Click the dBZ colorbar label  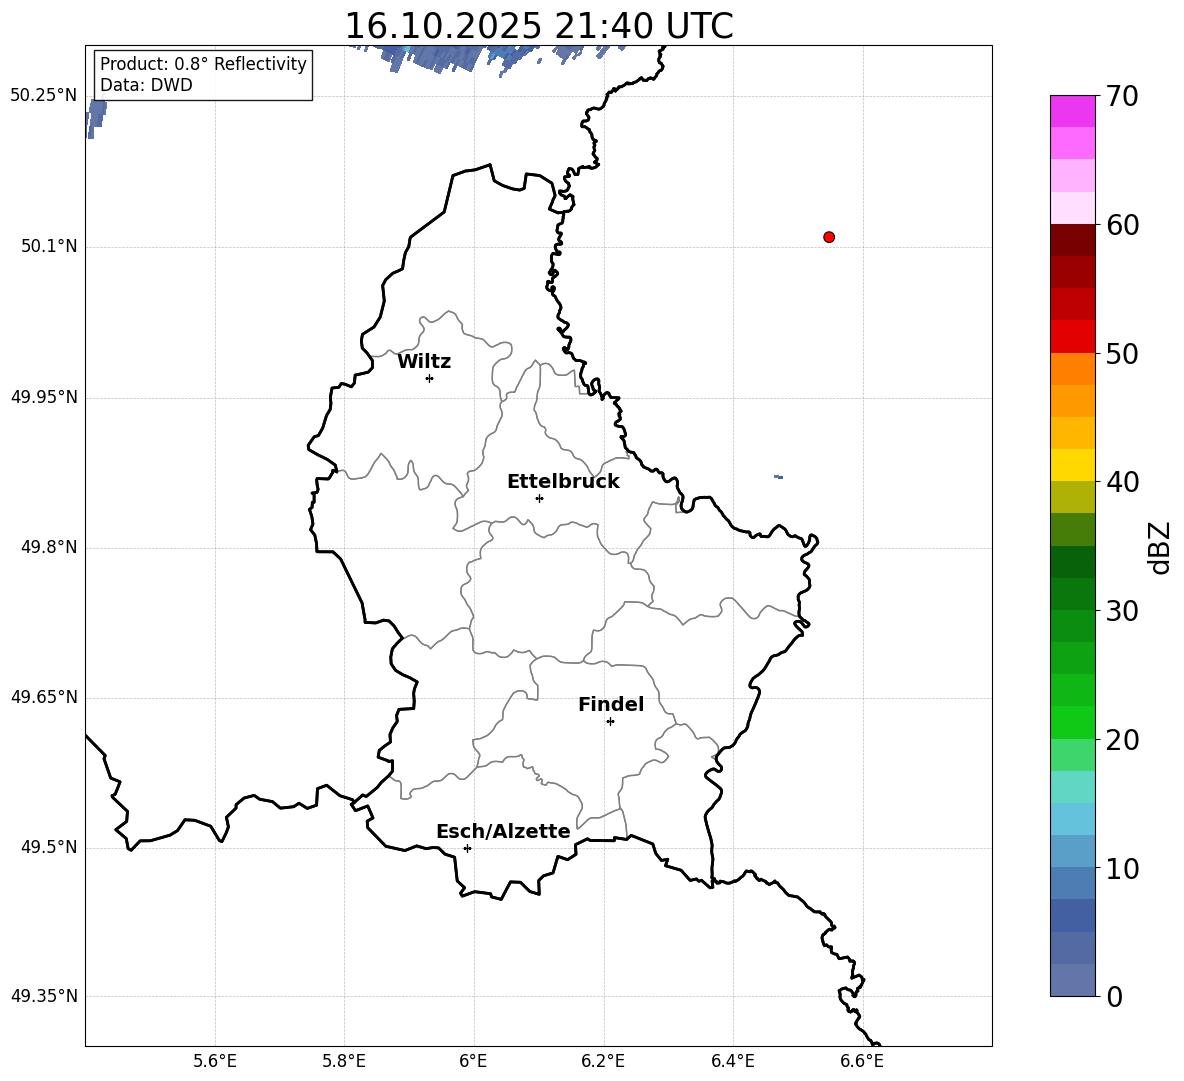pos(1160,548)
